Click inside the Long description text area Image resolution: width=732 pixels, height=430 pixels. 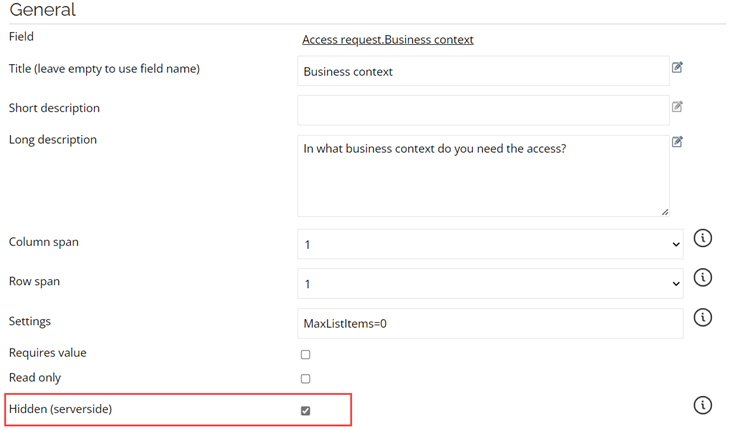click(x=483, y=176)
